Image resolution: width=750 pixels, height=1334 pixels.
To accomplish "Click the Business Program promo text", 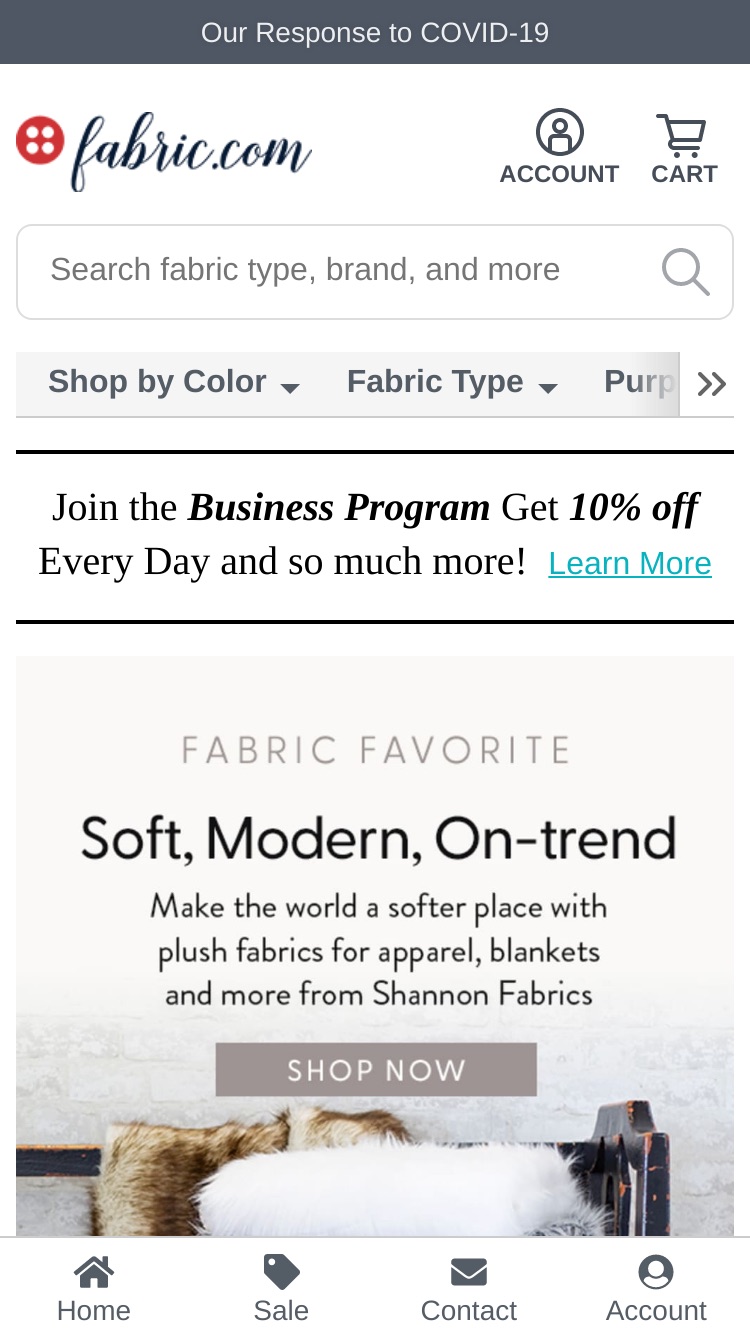I will pos(339,508).
